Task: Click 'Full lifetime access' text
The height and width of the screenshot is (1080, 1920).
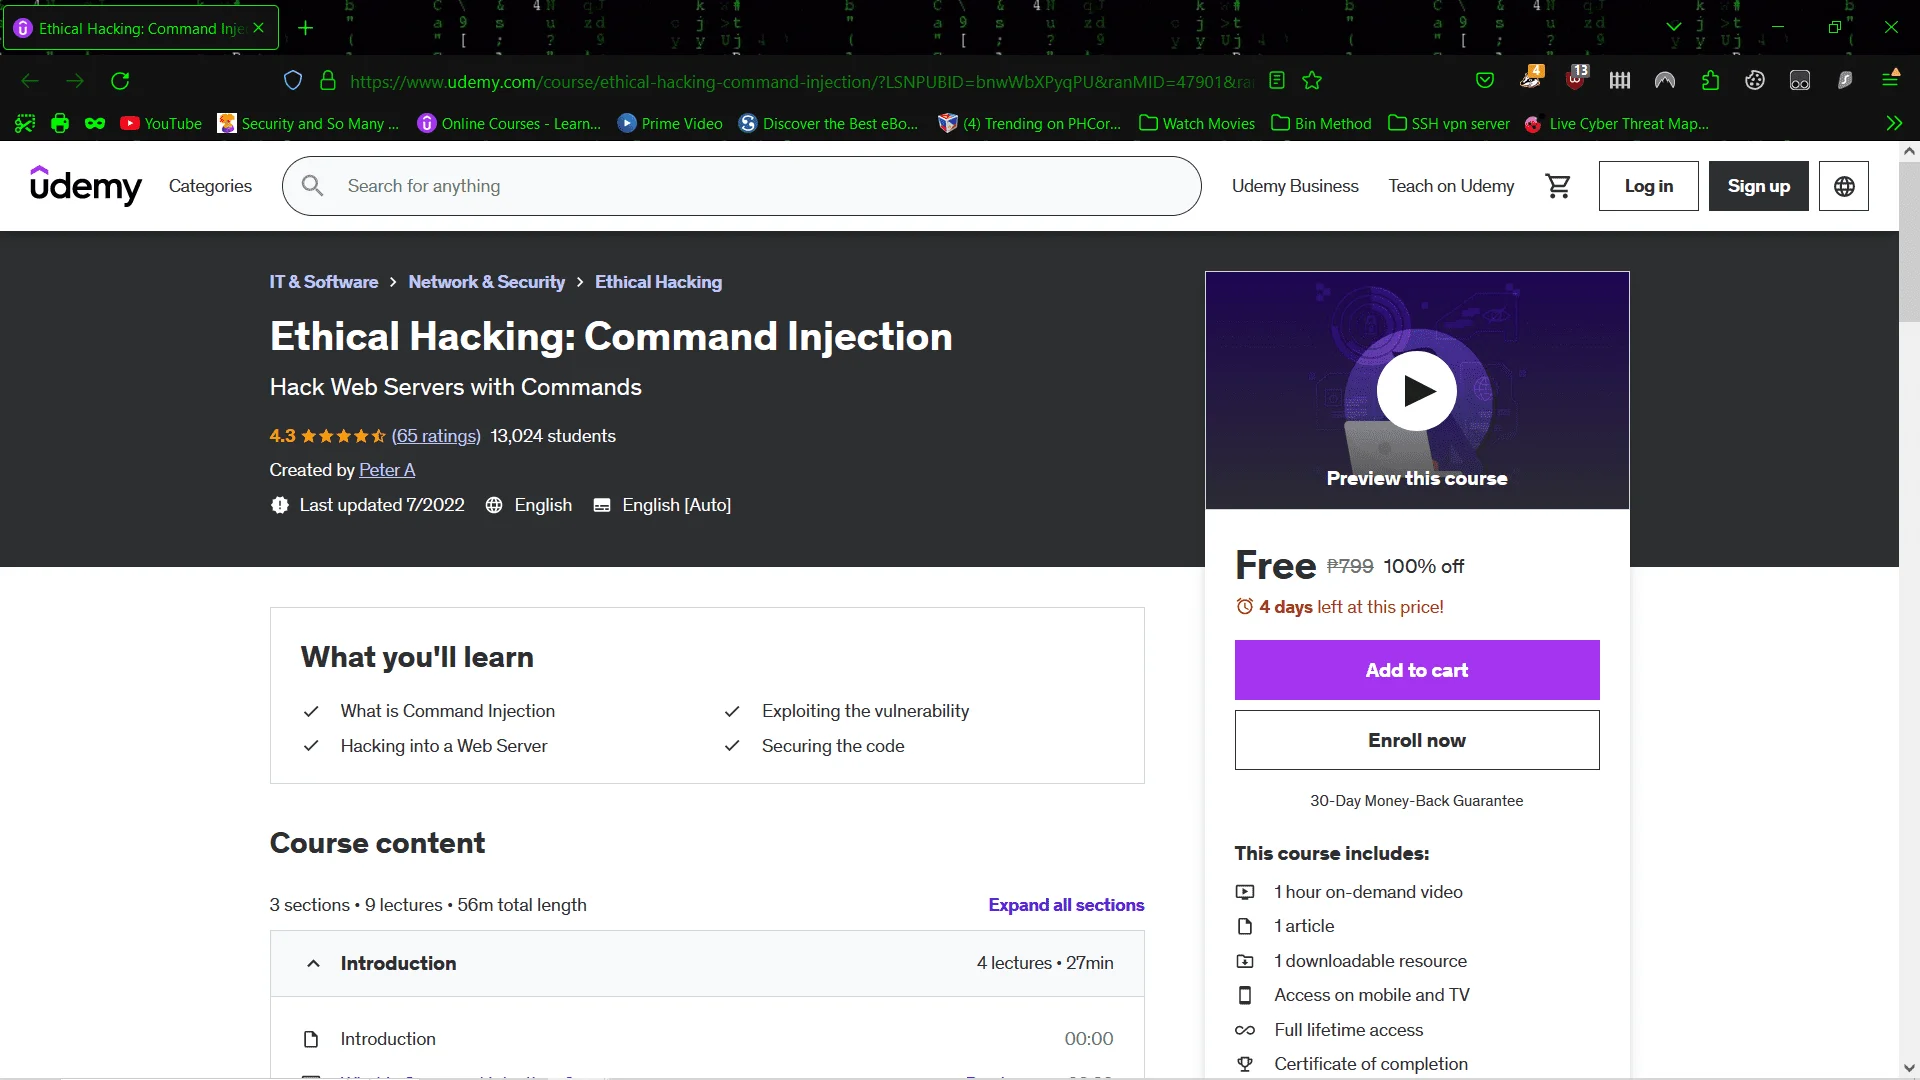Action: [1348, 1030]
